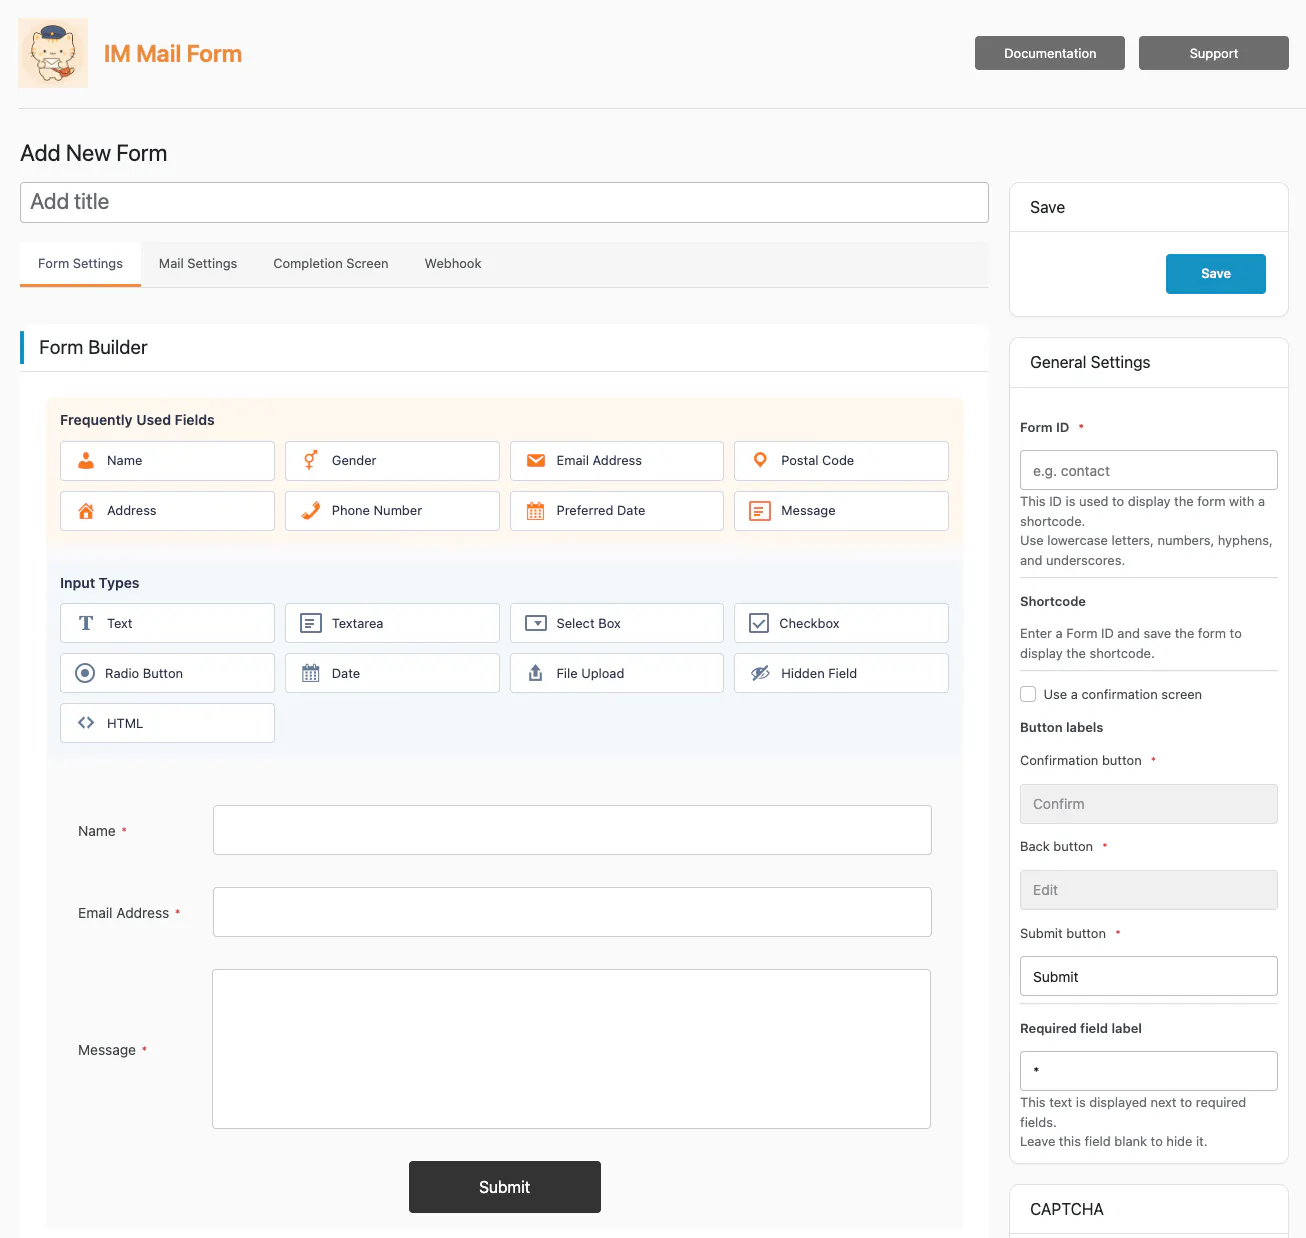The width and height of the screenshot is (1306, 1238).
Task: Add an Address field
Action: point(167,511)
